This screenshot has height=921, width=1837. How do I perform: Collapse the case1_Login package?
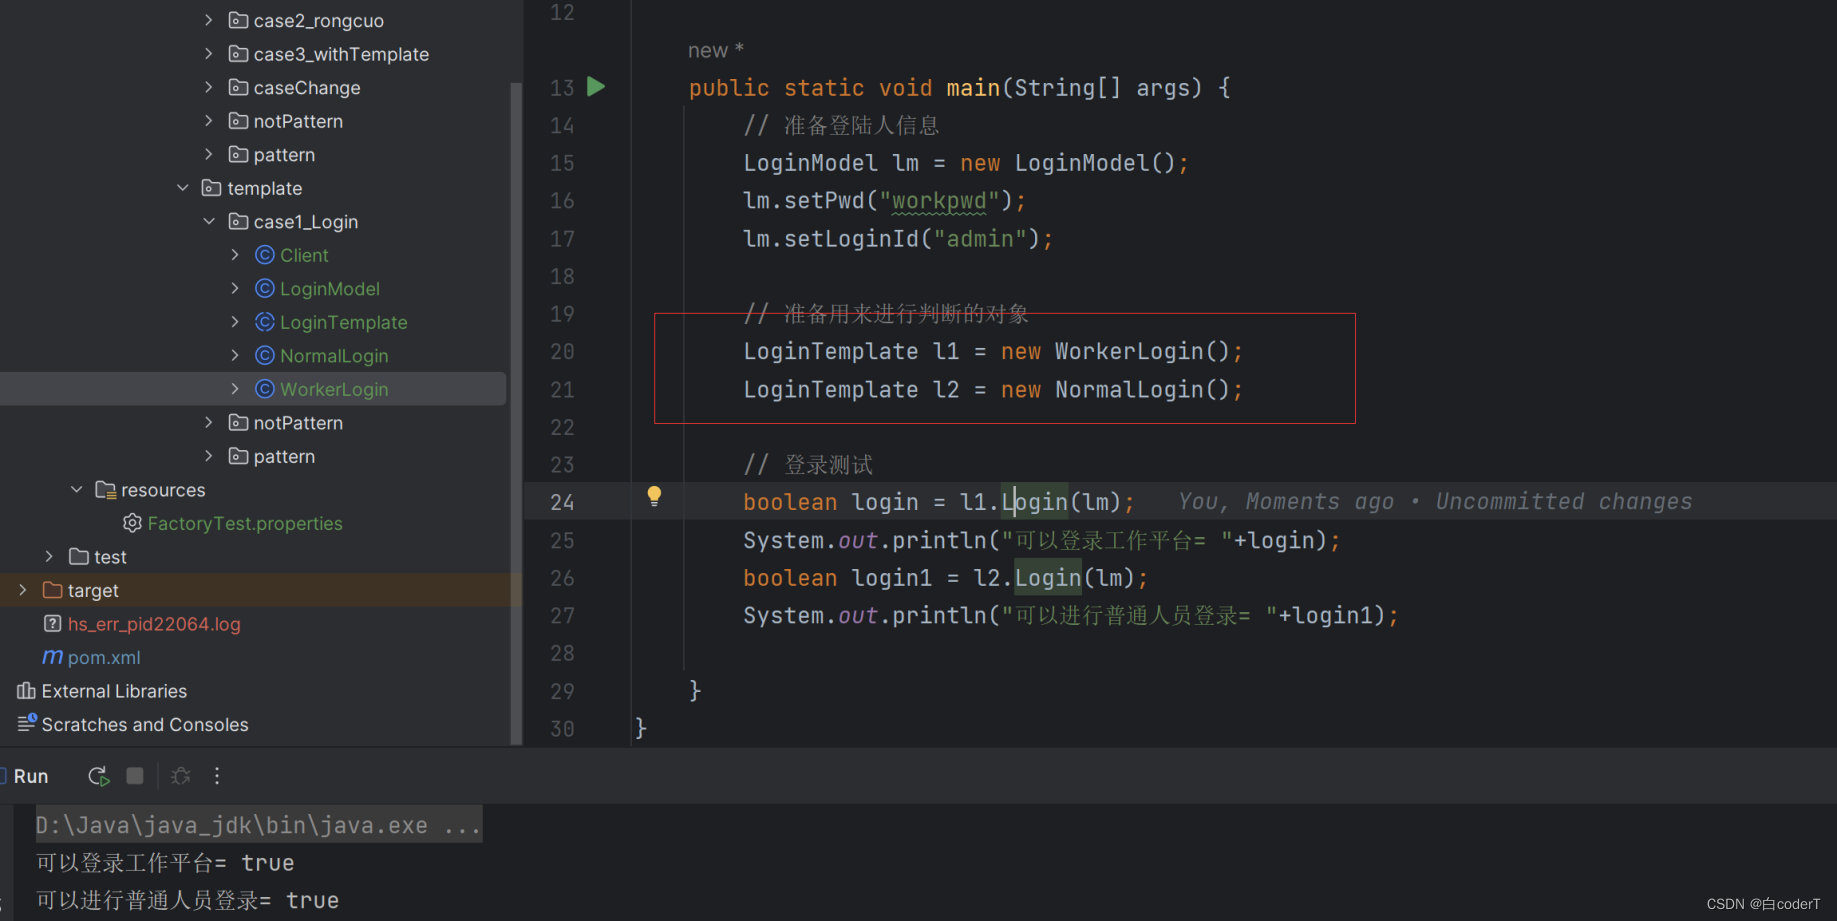click(x=208, y=222)
